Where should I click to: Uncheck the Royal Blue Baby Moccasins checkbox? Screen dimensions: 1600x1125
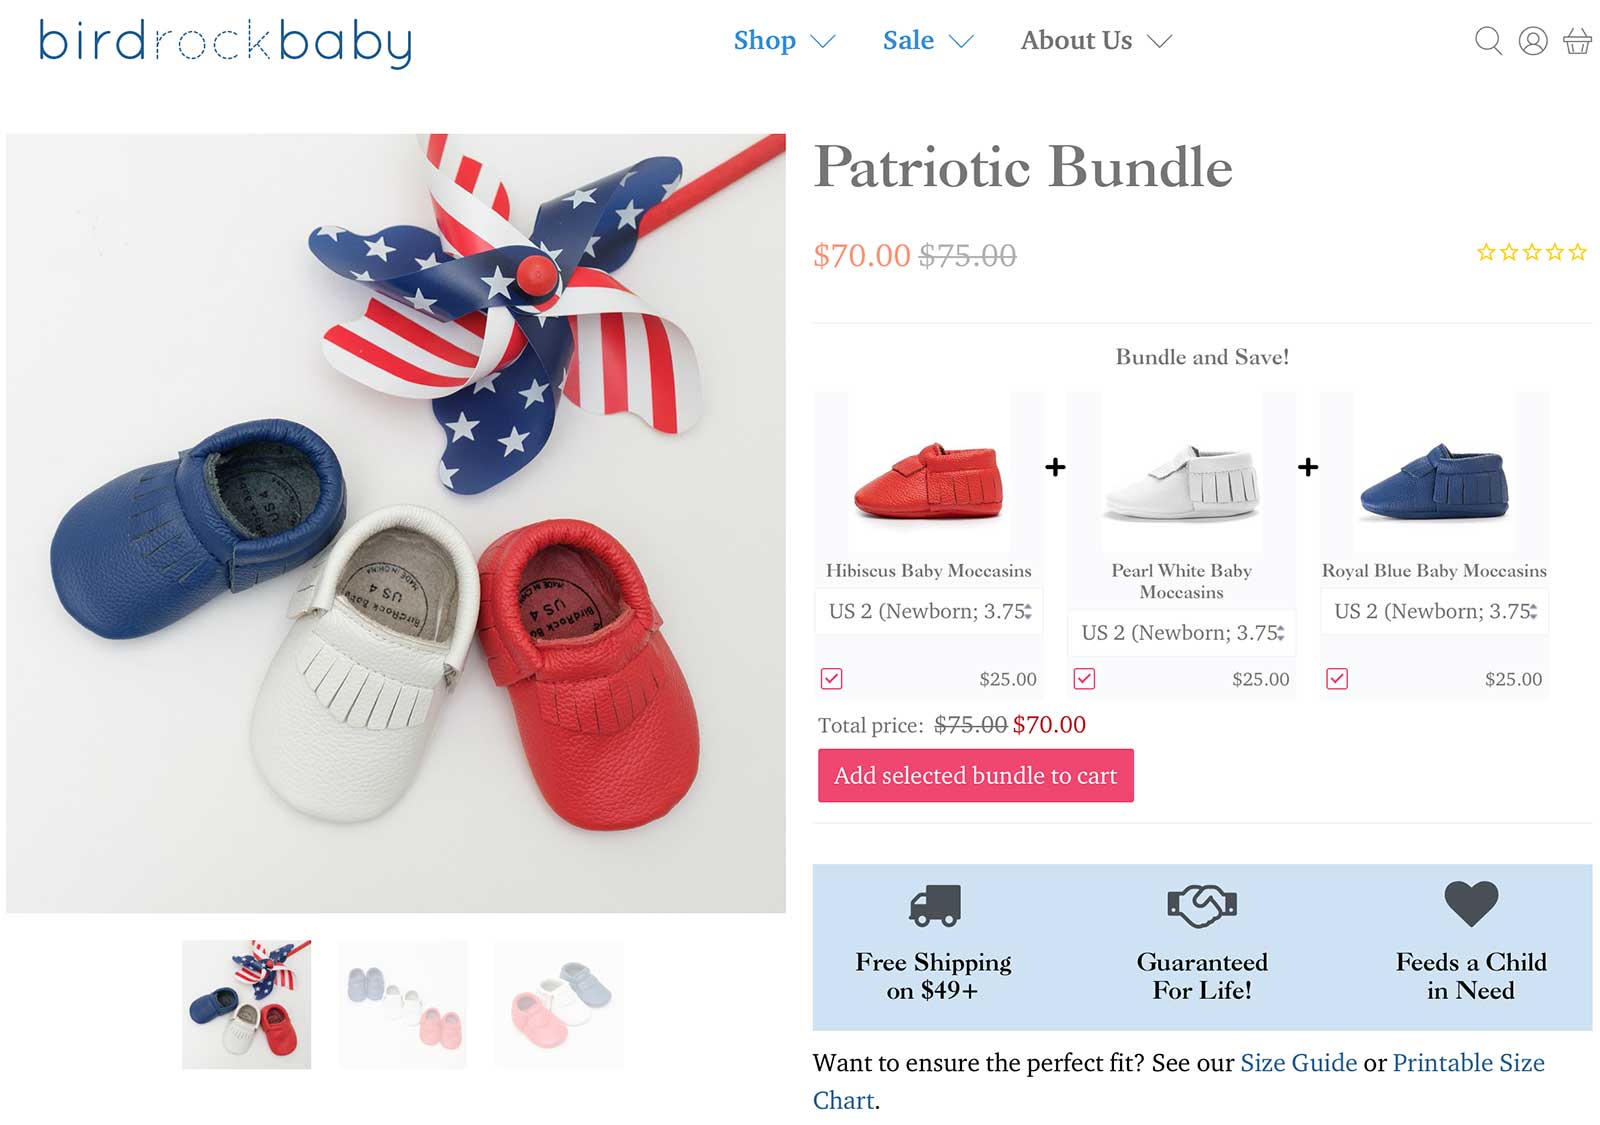[x=1339, y=679]
